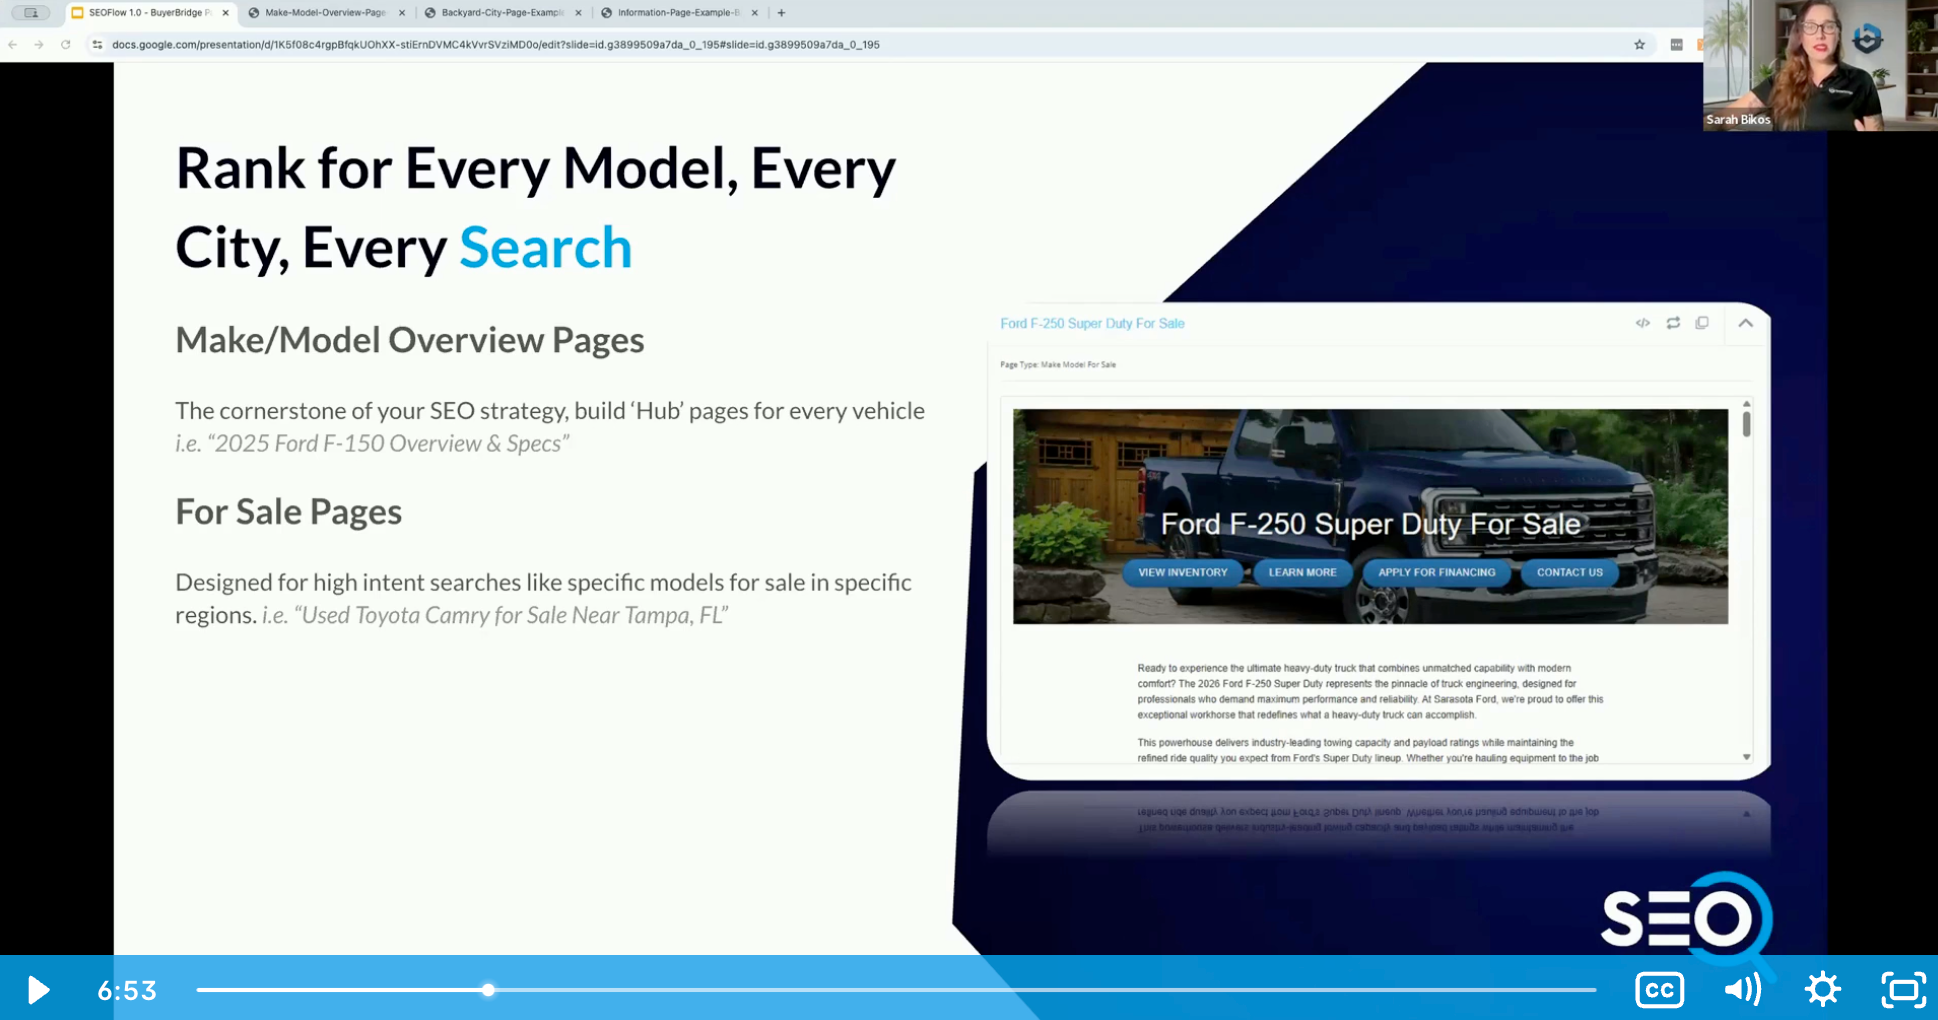Viewport: 1938px width, 1020px height.
Task: Click the playhead marker on timeline
Action: [488, 990]
